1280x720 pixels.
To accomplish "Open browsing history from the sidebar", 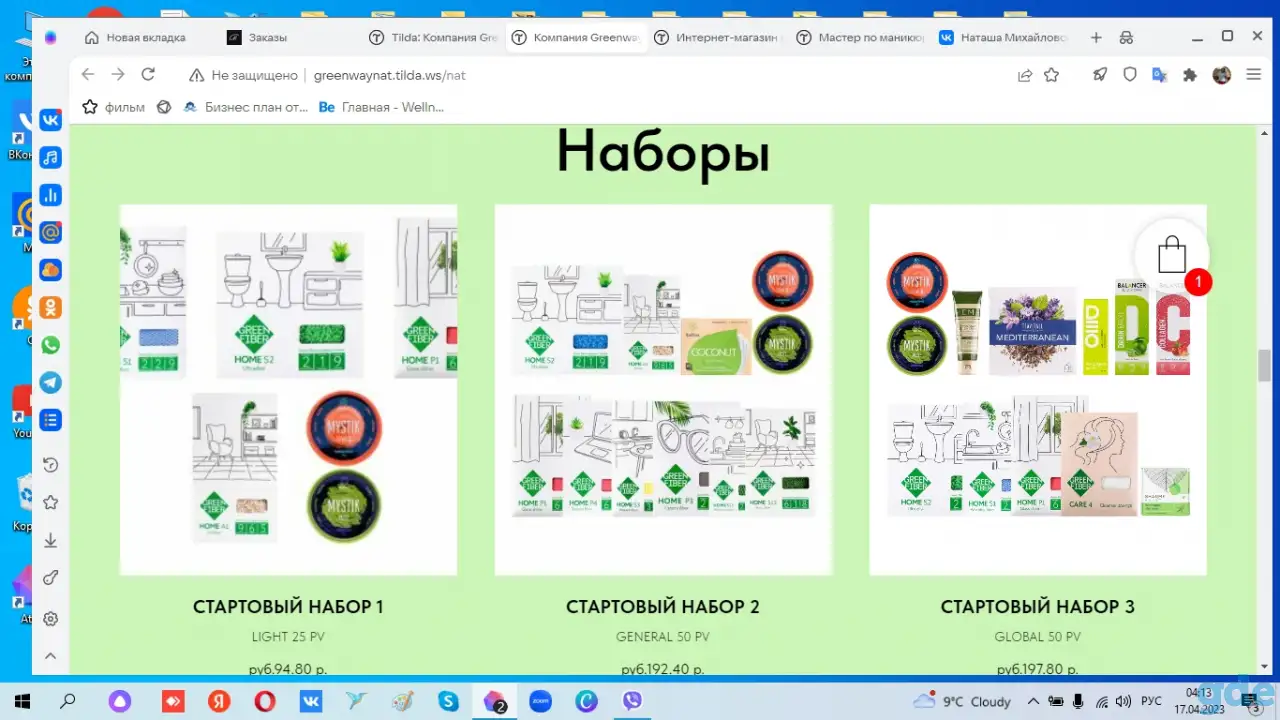I will click(50, 465).
